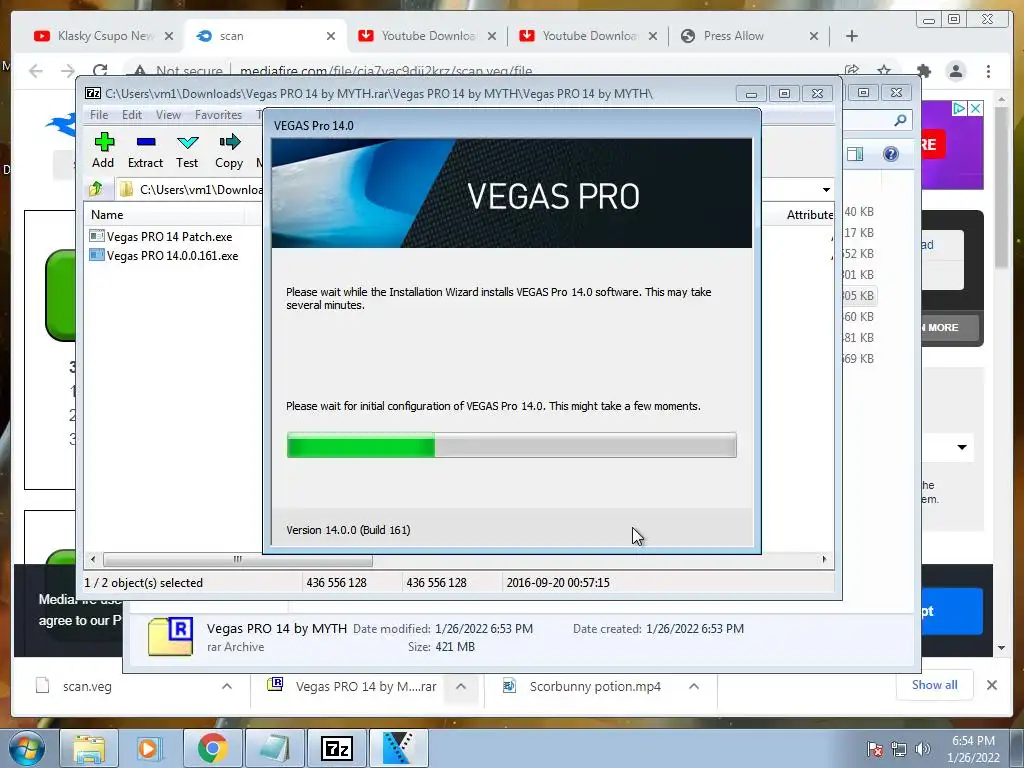Open scan.veg download item options arrow
Image resolution: width=1024 pixels, height=768 pixels.
click(227, 686)
